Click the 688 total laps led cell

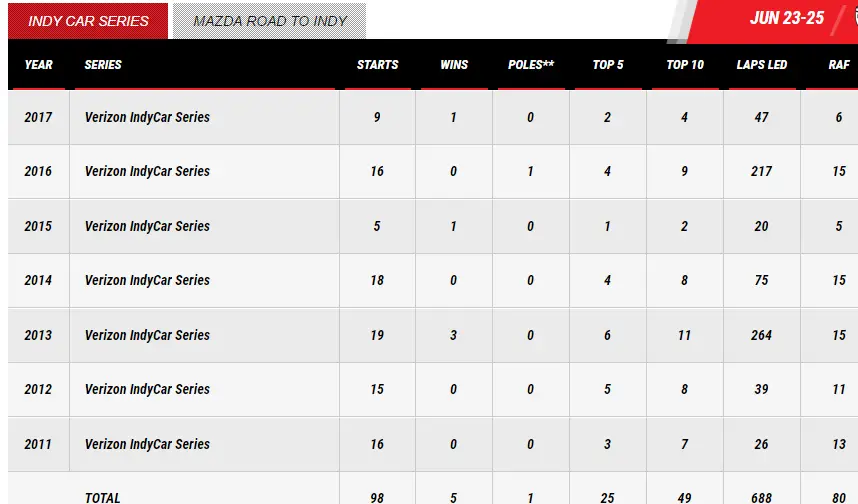(762, 497)
